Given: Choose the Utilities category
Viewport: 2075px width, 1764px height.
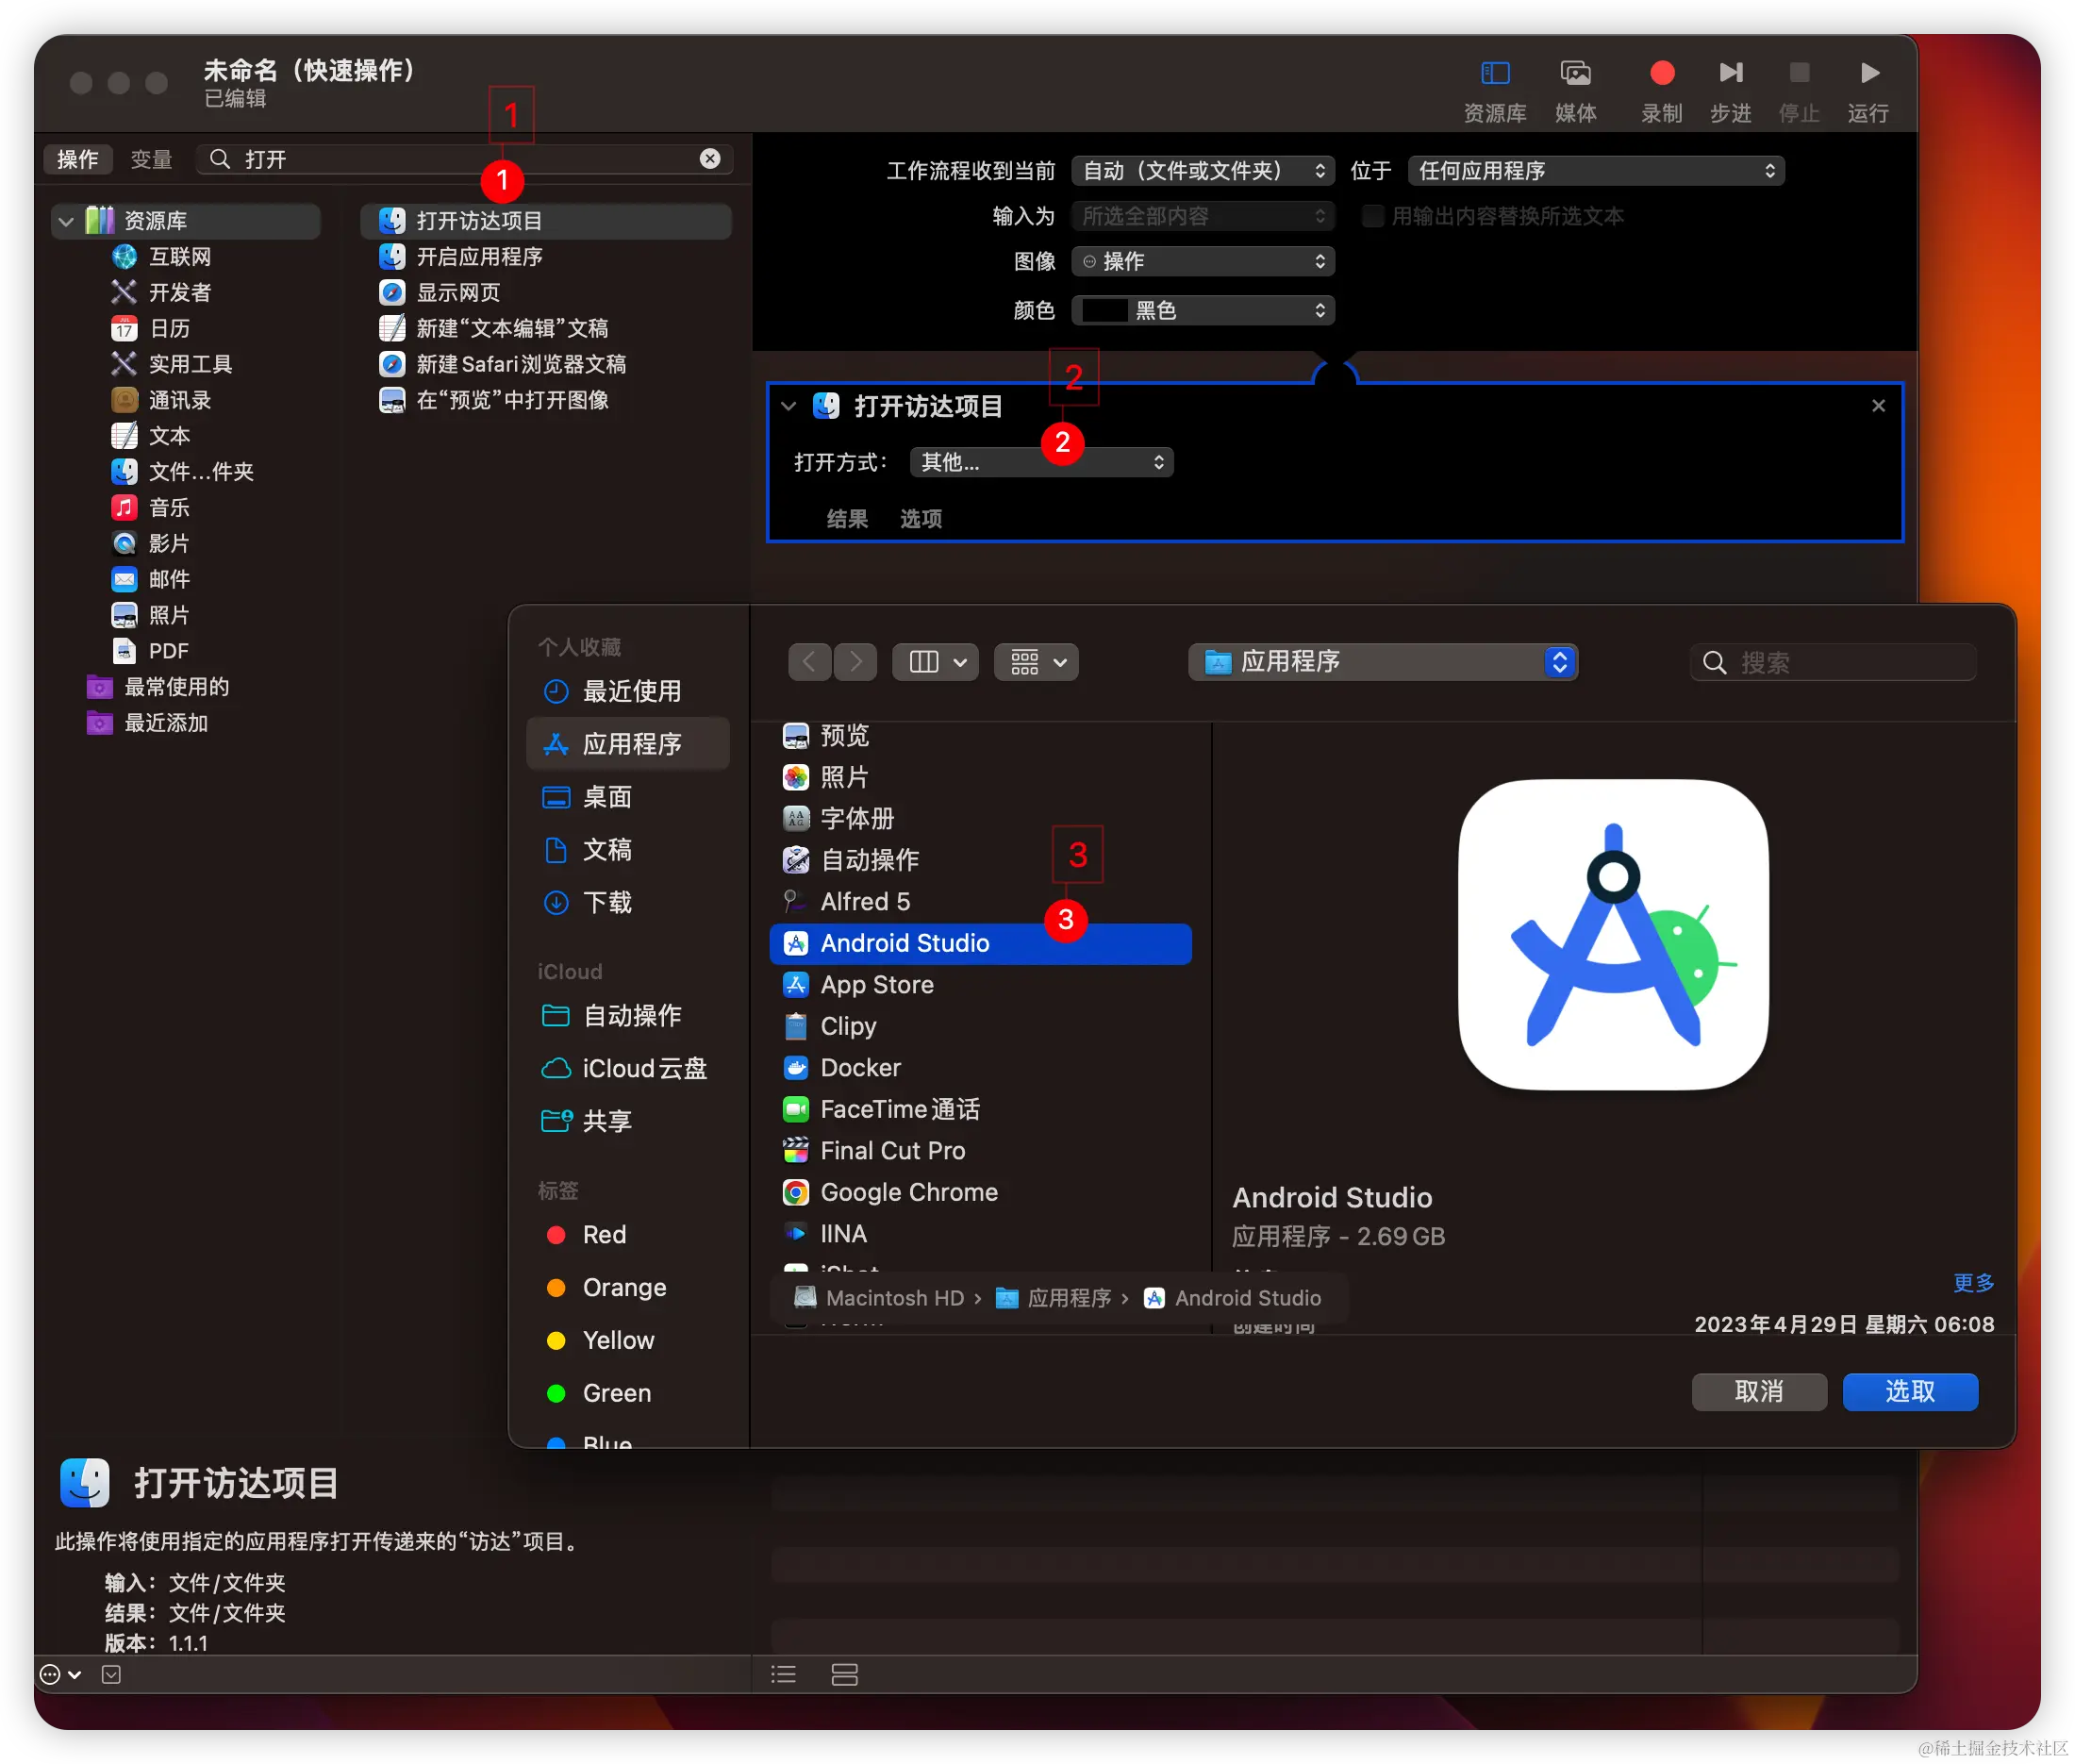Looking at the screenshot, I should [172, 364].
